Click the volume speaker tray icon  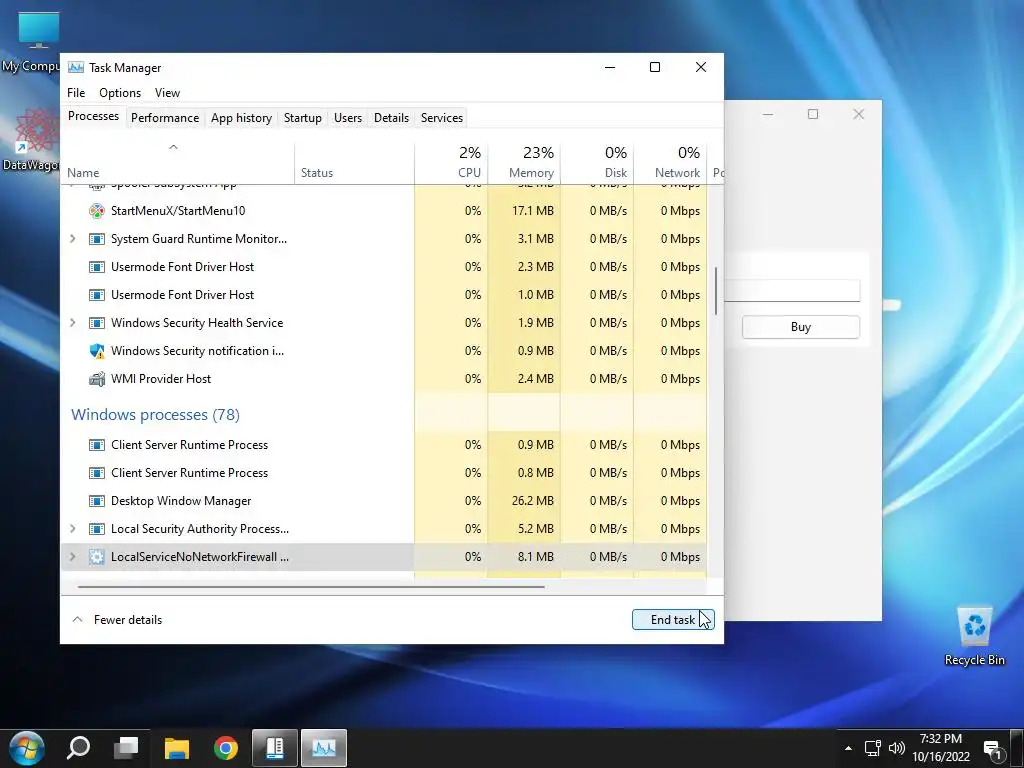pyautogui.click(x=897, y=748)
